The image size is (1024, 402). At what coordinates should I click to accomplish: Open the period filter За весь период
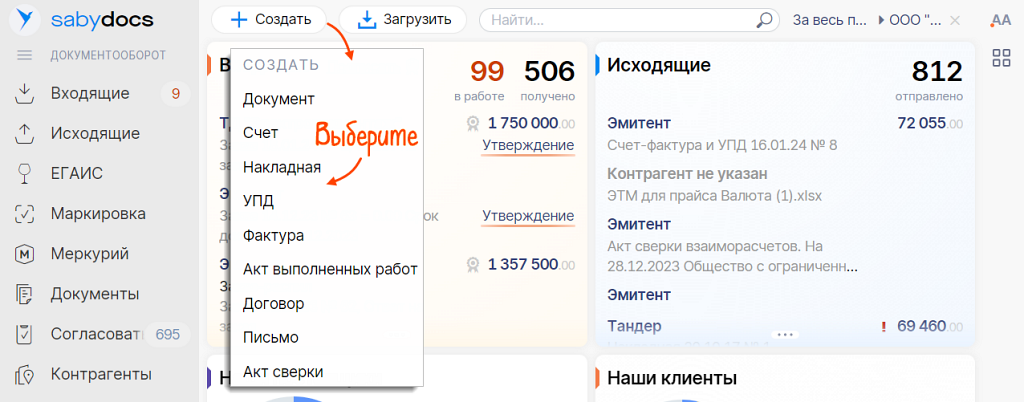pos(828,20)
